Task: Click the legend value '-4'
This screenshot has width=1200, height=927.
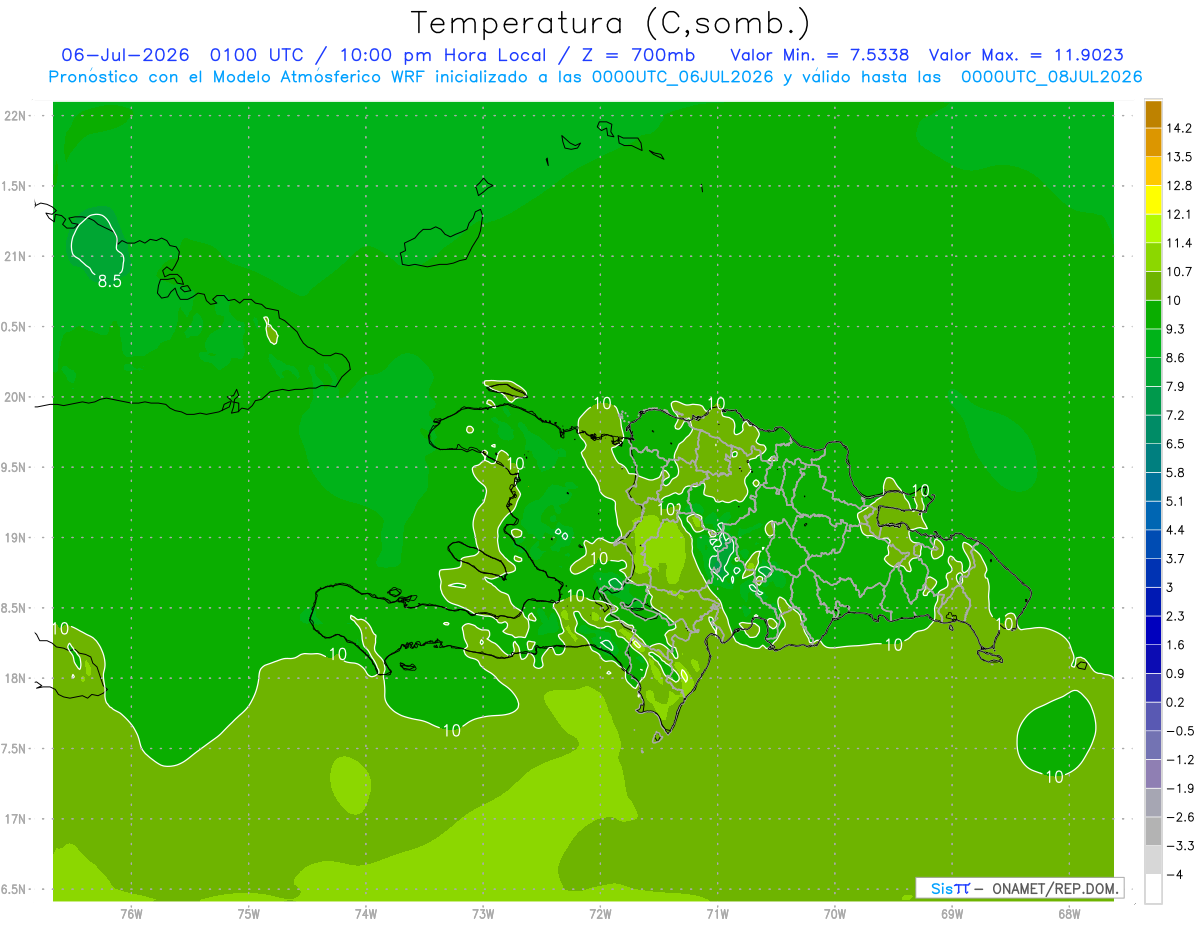Action: click(x=1175, y=874)
